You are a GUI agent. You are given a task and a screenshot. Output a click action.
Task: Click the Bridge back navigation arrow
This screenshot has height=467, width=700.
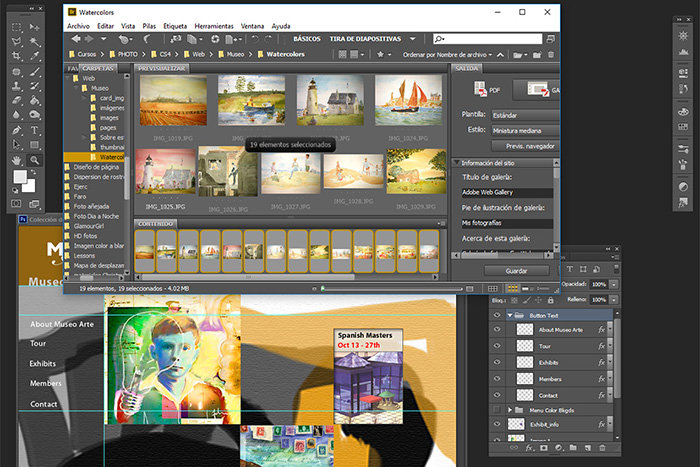(x=76, y=39)
